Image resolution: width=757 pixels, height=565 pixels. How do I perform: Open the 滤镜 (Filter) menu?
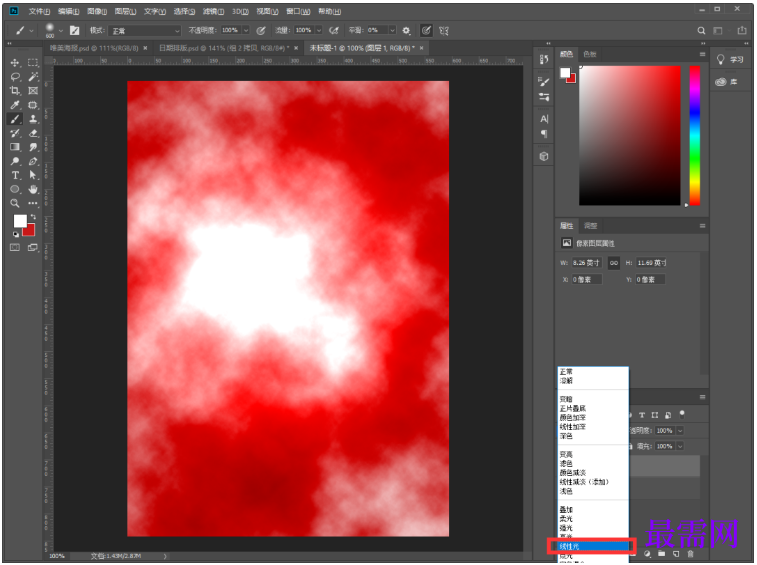click(213, 11)
